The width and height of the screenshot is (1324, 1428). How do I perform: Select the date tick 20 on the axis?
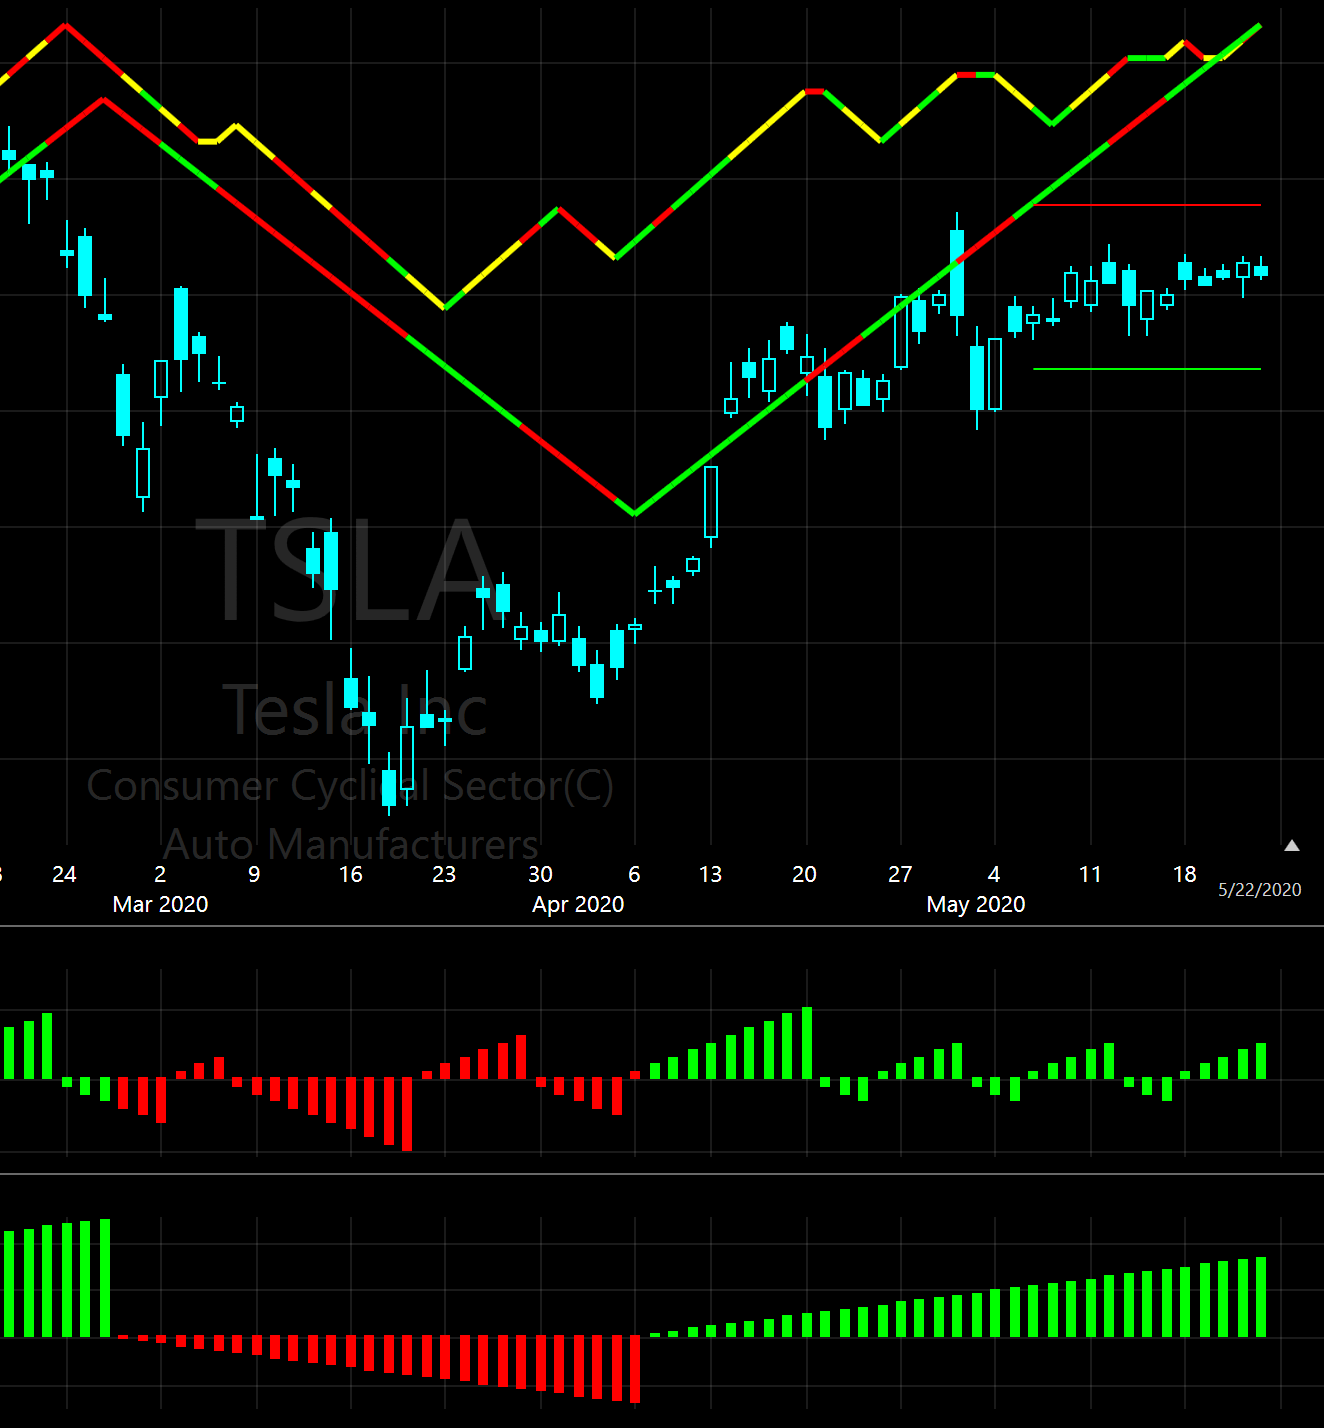[804, 874]
